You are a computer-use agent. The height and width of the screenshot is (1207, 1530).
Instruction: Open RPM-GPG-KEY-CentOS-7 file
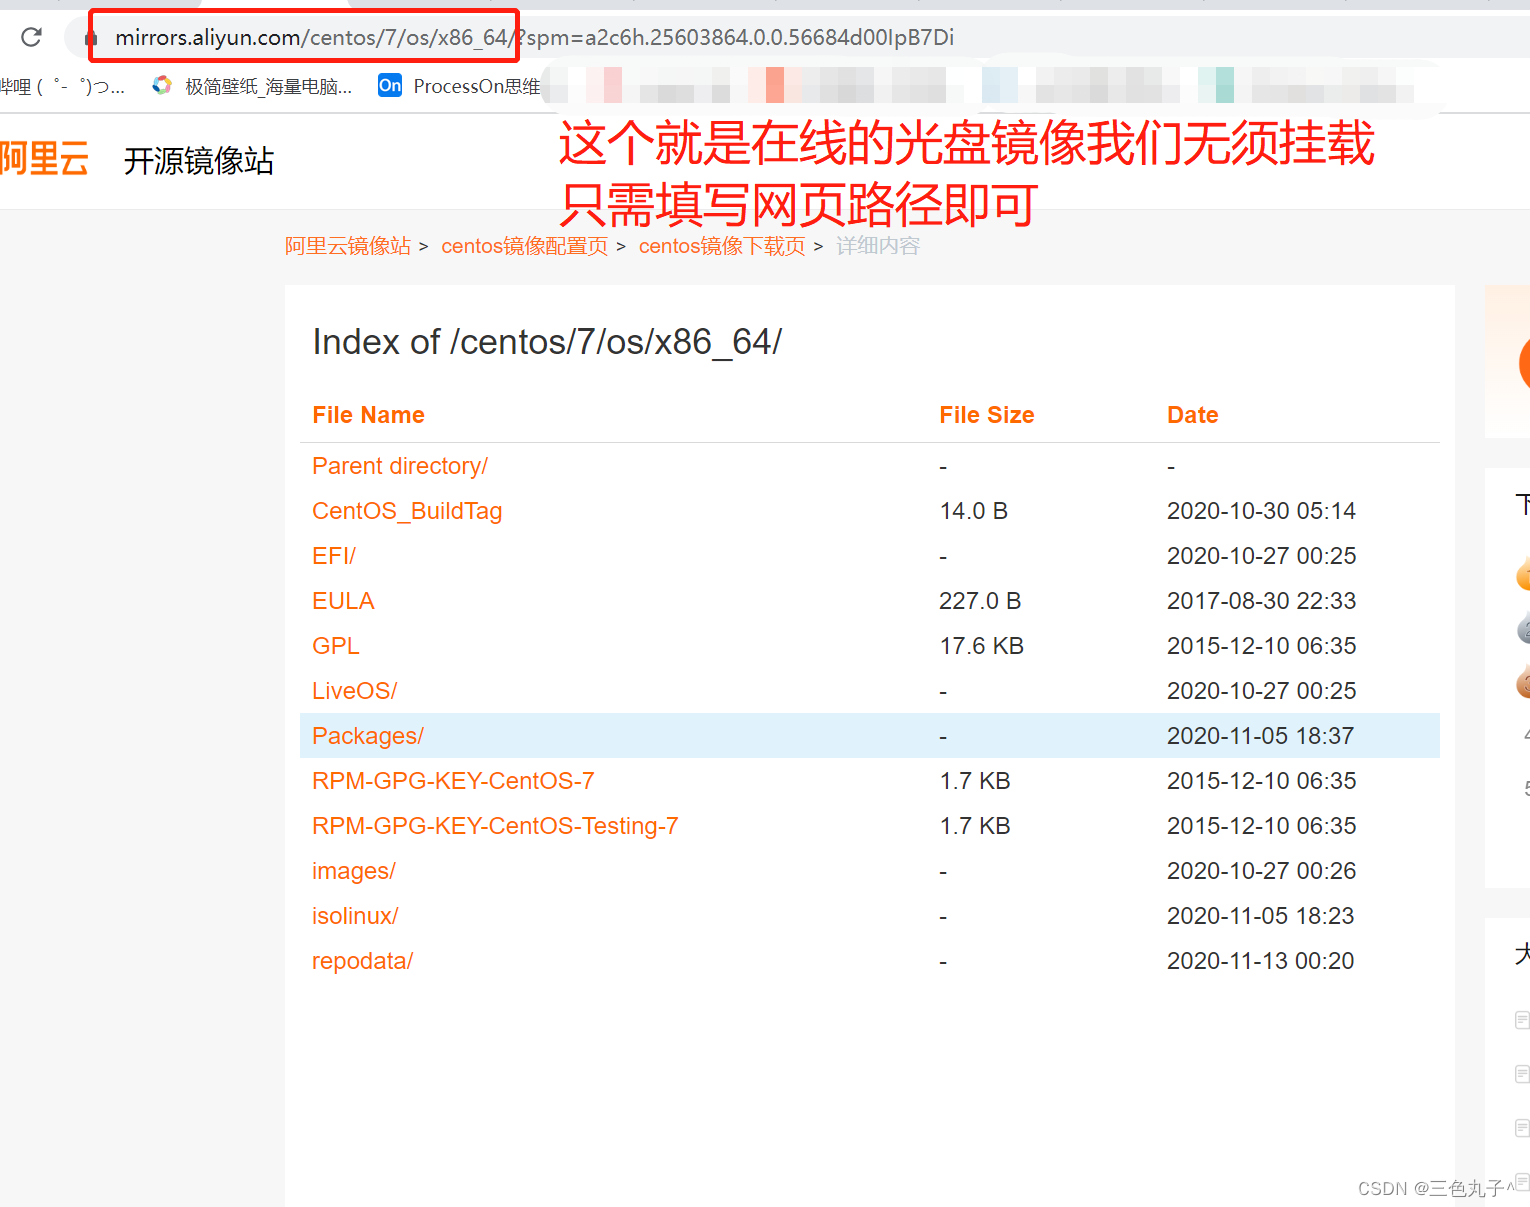(453, 781)
